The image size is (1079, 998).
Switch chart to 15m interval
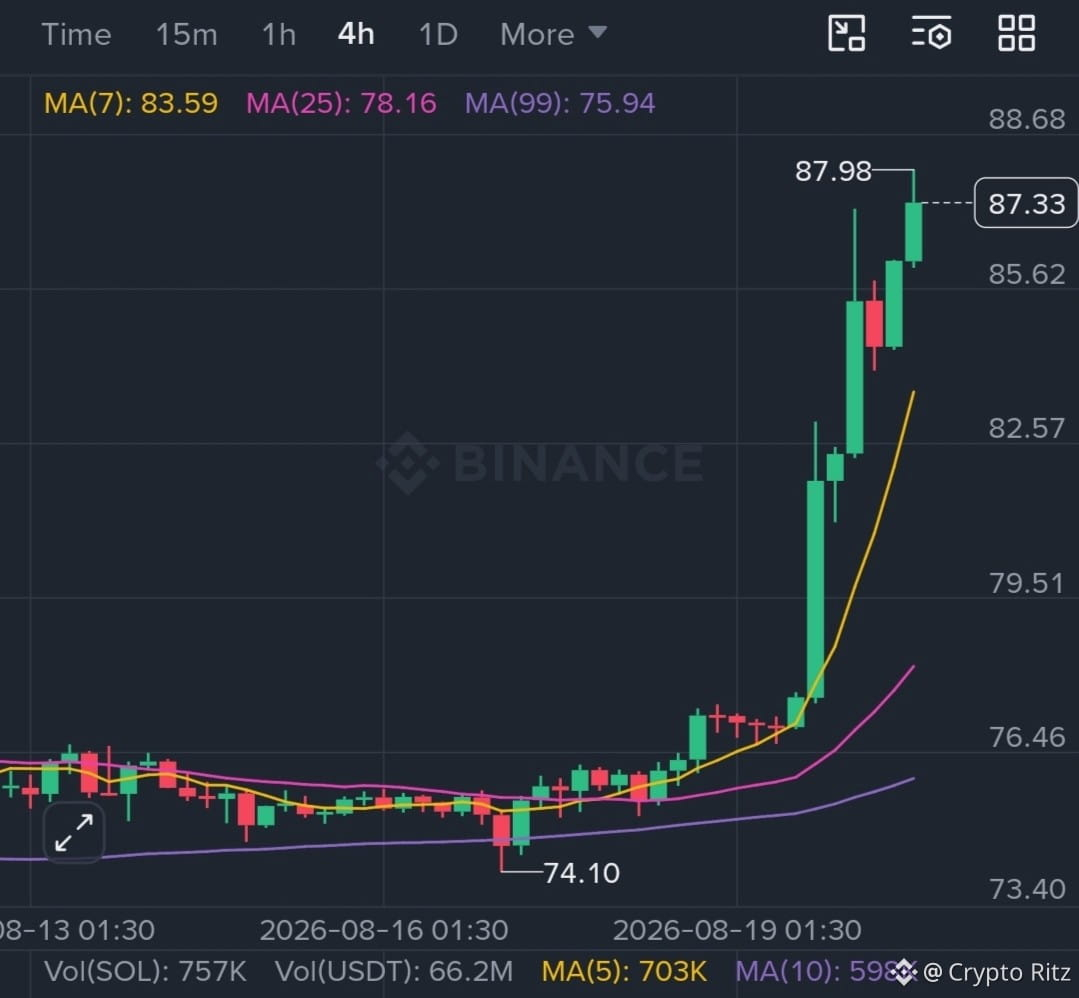point(186,34)
